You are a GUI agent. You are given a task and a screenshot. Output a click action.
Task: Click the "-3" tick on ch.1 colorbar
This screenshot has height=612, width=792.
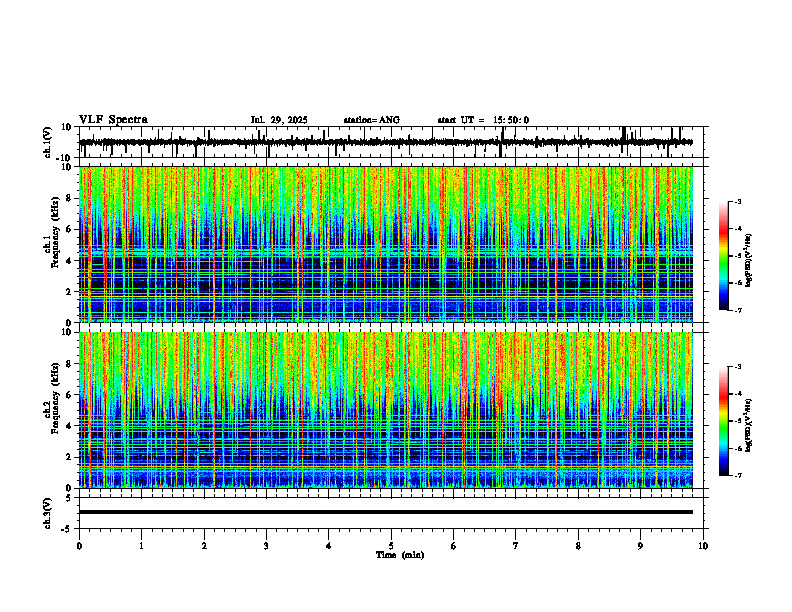click(x=738, y=201)
